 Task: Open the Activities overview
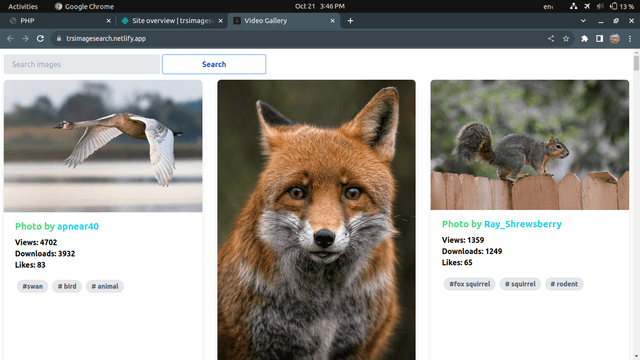tap(23, 6)
